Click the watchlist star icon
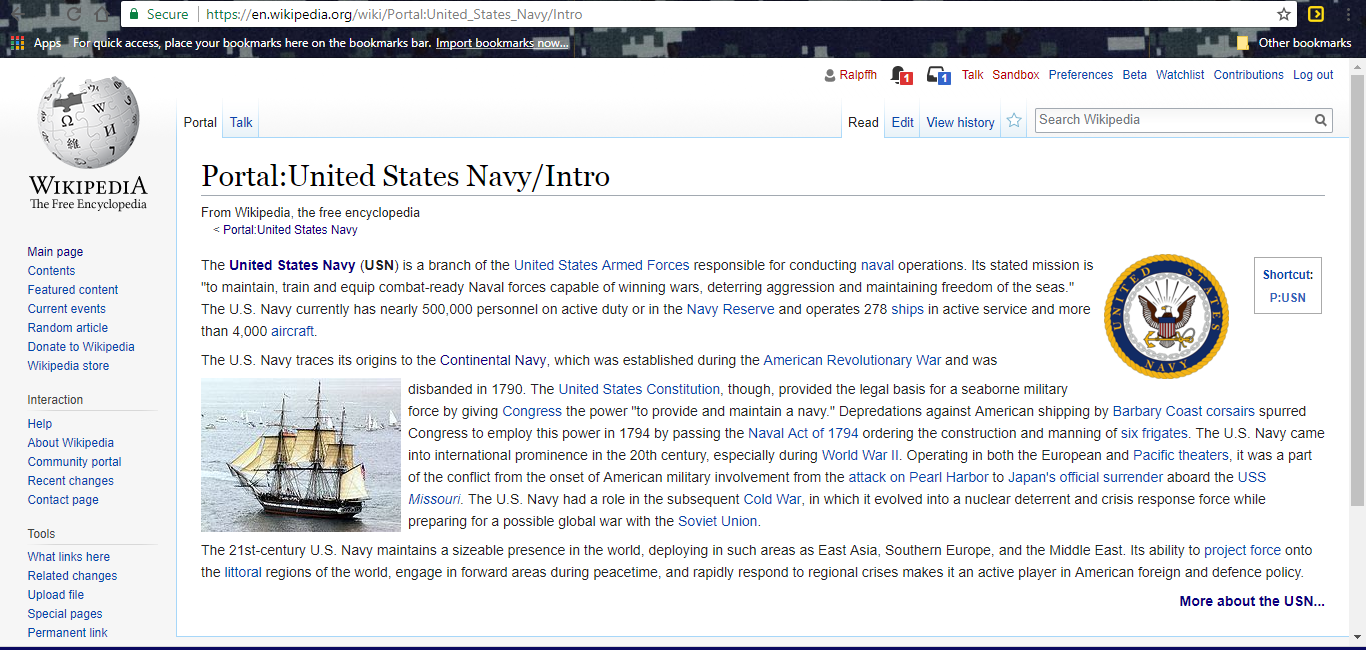Image resolution: width=1366 pixels, height=650 pixels. click(x=1014, y=121)
